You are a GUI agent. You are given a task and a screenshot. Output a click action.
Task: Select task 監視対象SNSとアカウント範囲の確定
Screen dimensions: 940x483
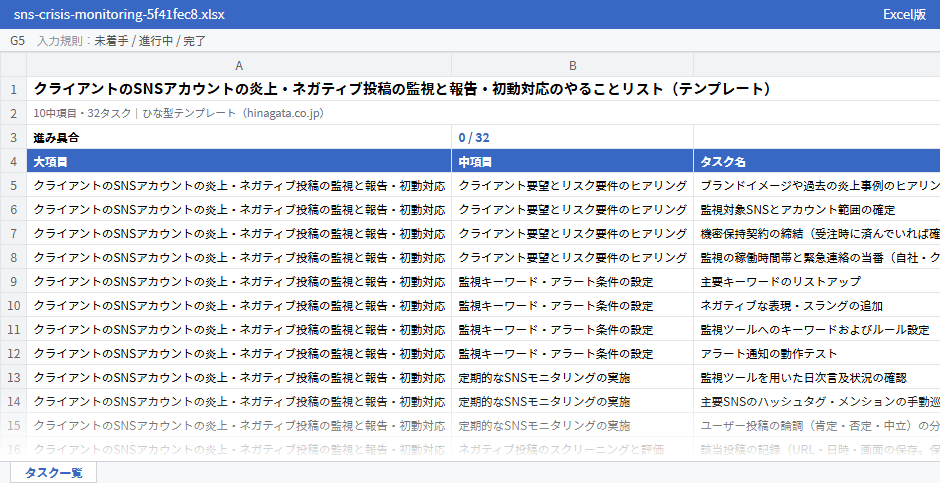[x=817, y=210]
